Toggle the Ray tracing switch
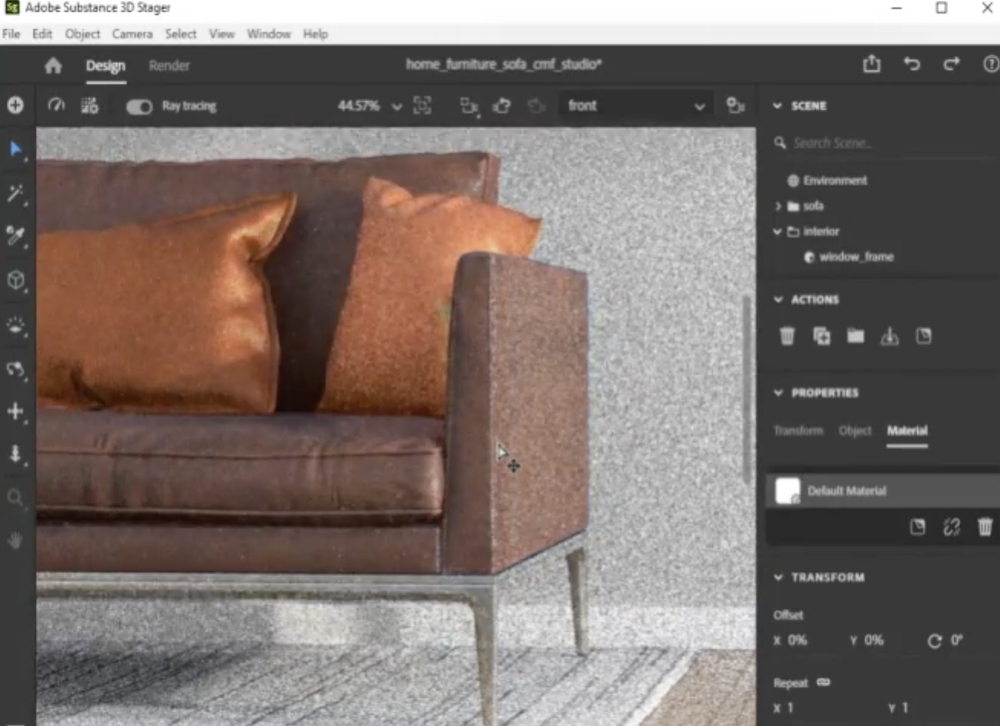This screenshot has height=726, width=1000. [x=139, y=107]
